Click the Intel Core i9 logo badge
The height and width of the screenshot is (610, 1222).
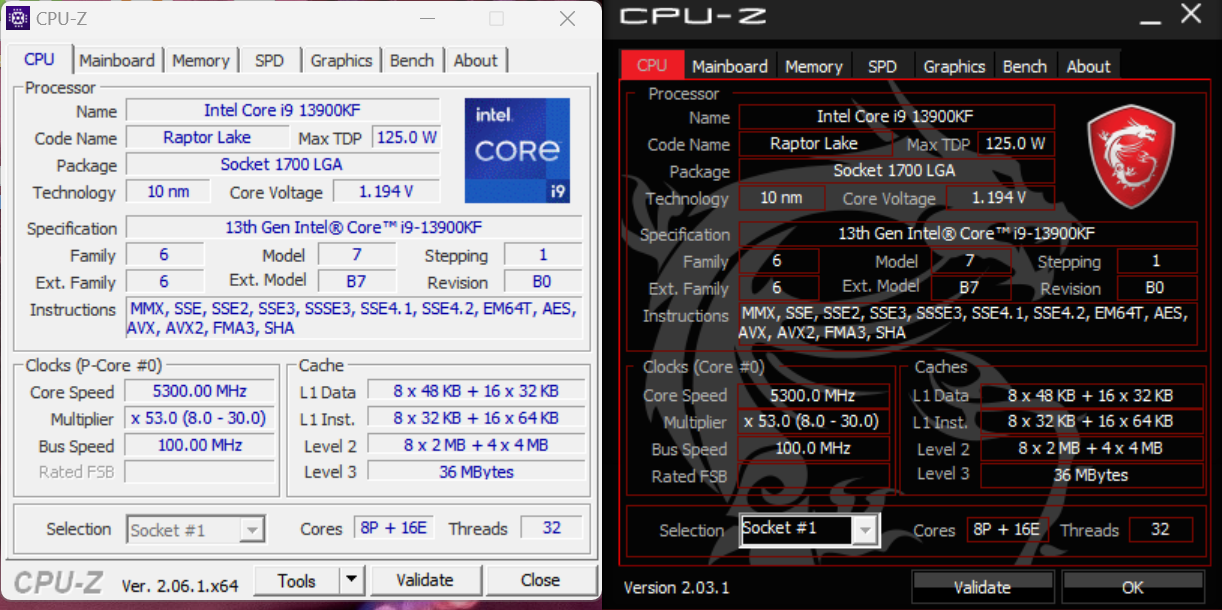(517, 150)
